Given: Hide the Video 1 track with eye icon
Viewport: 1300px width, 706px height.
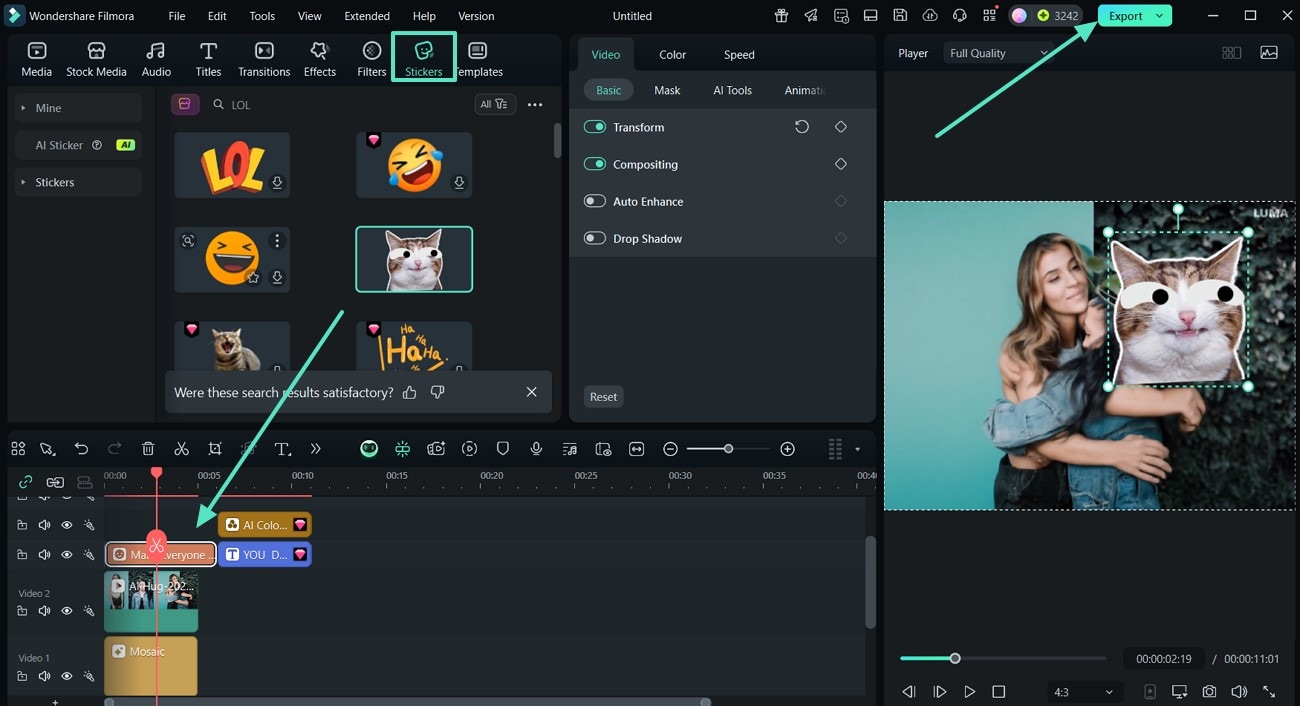Looking at the screenshot, I should coord(67,676).
